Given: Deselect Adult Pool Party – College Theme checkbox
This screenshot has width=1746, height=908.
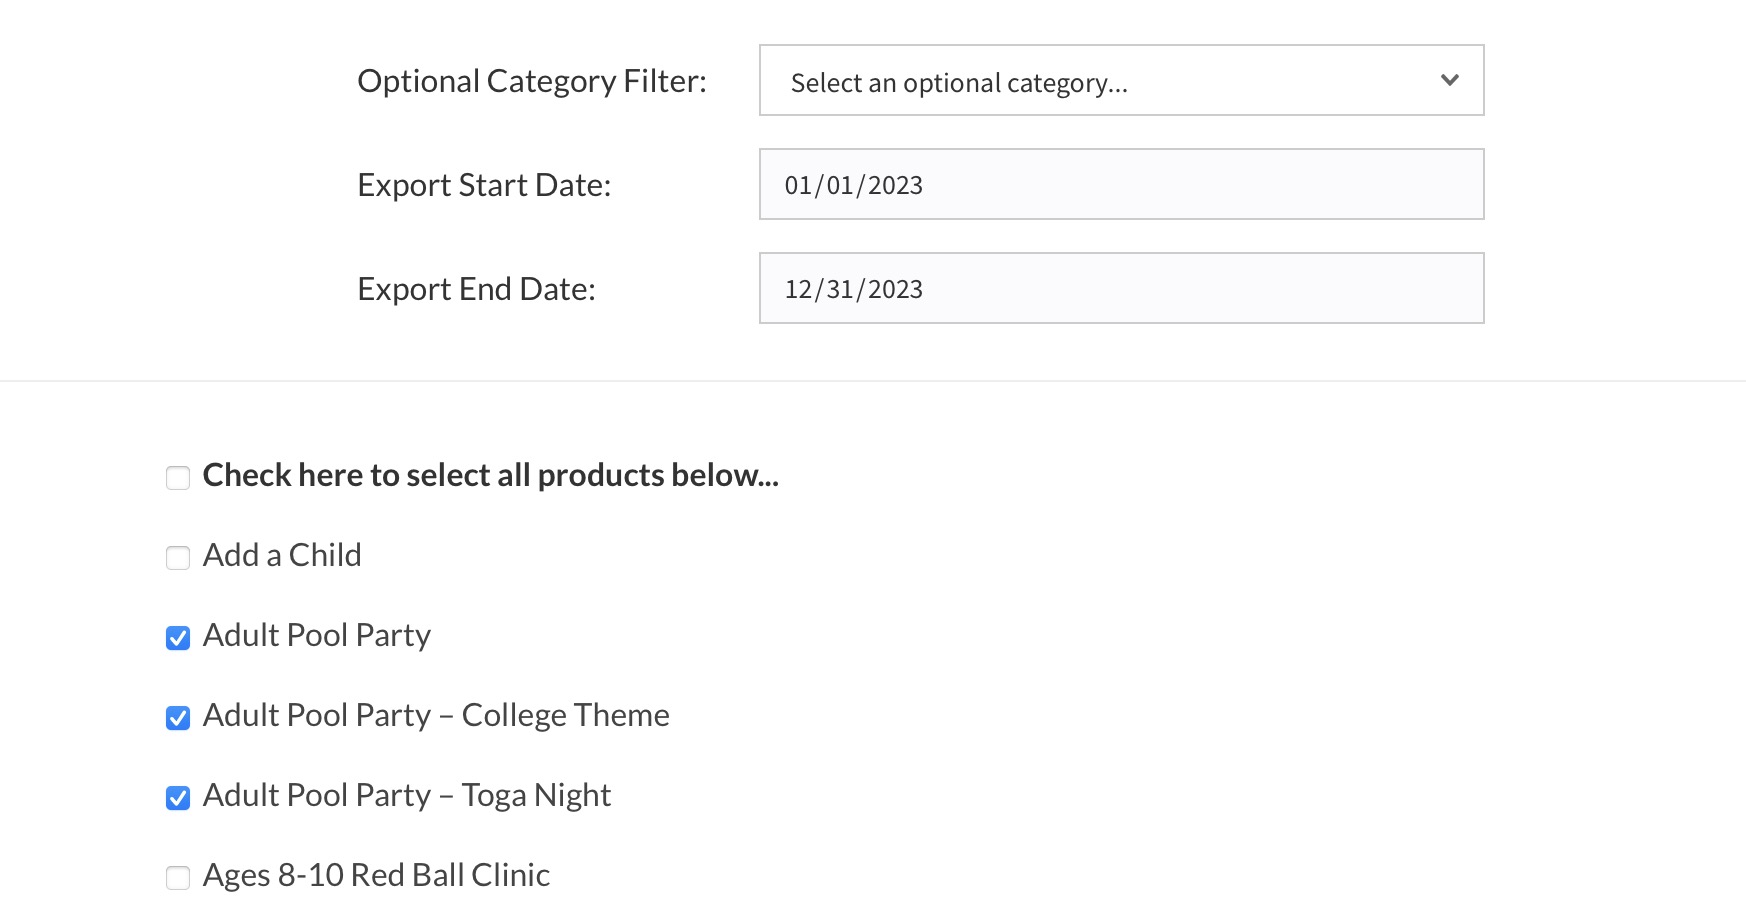Looking at the screenshot, I should pyautogui.click(x=178, y=718).
